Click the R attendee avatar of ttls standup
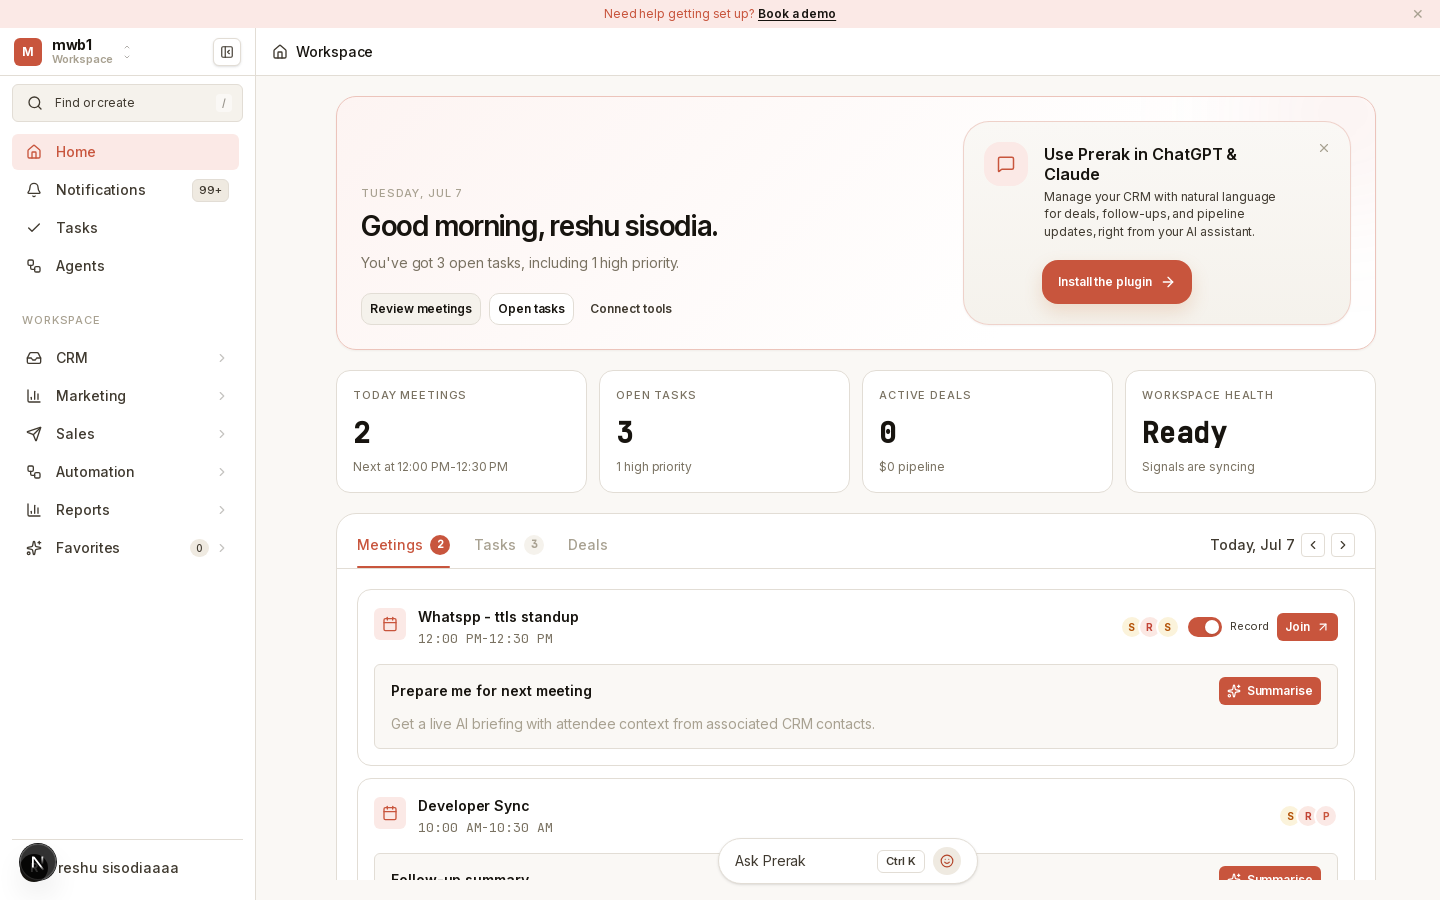 point(1149,627)
